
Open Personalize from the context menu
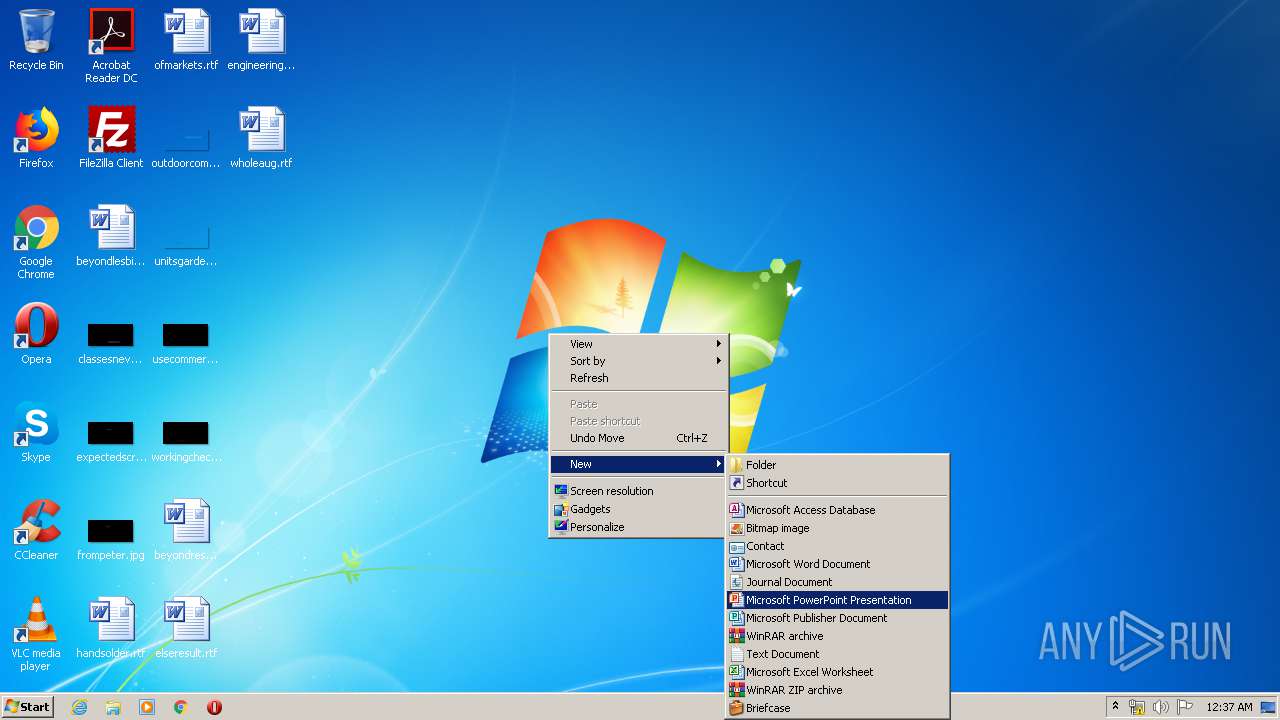tap(638, 527)
